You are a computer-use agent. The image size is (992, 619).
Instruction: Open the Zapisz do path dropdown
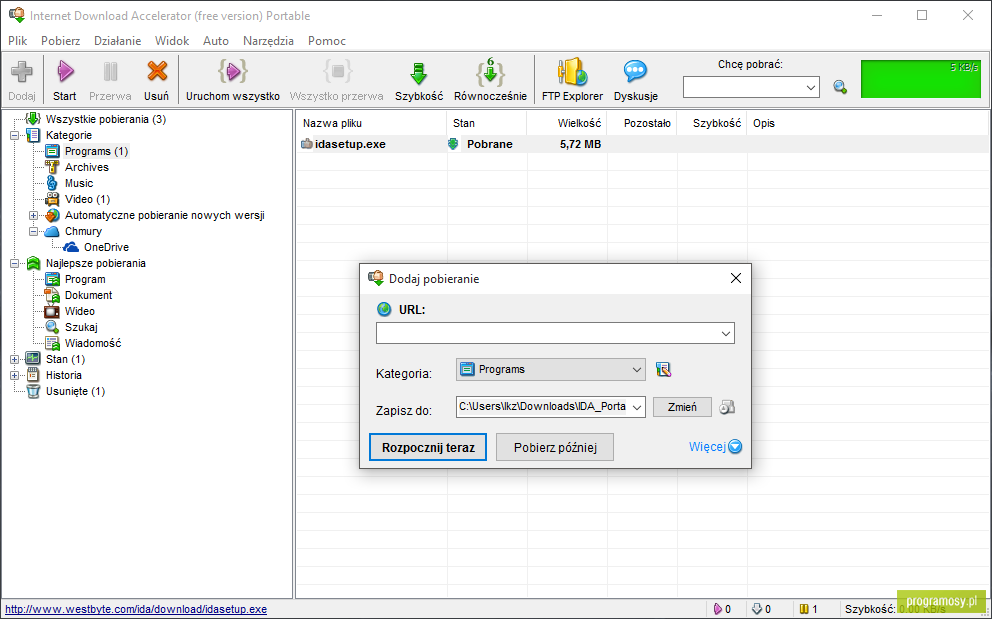(x=638, y=407)
